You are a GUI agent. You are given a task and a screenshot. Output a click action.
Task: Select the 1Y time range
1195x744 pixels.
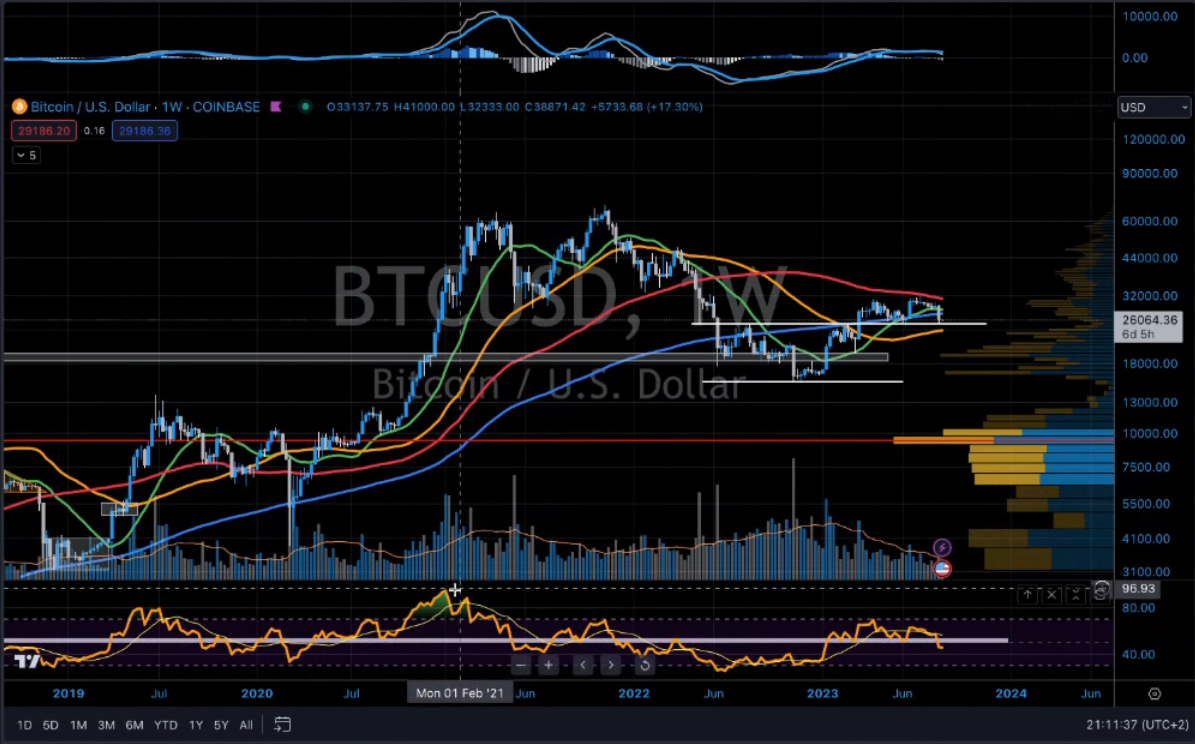pos(196,725)
